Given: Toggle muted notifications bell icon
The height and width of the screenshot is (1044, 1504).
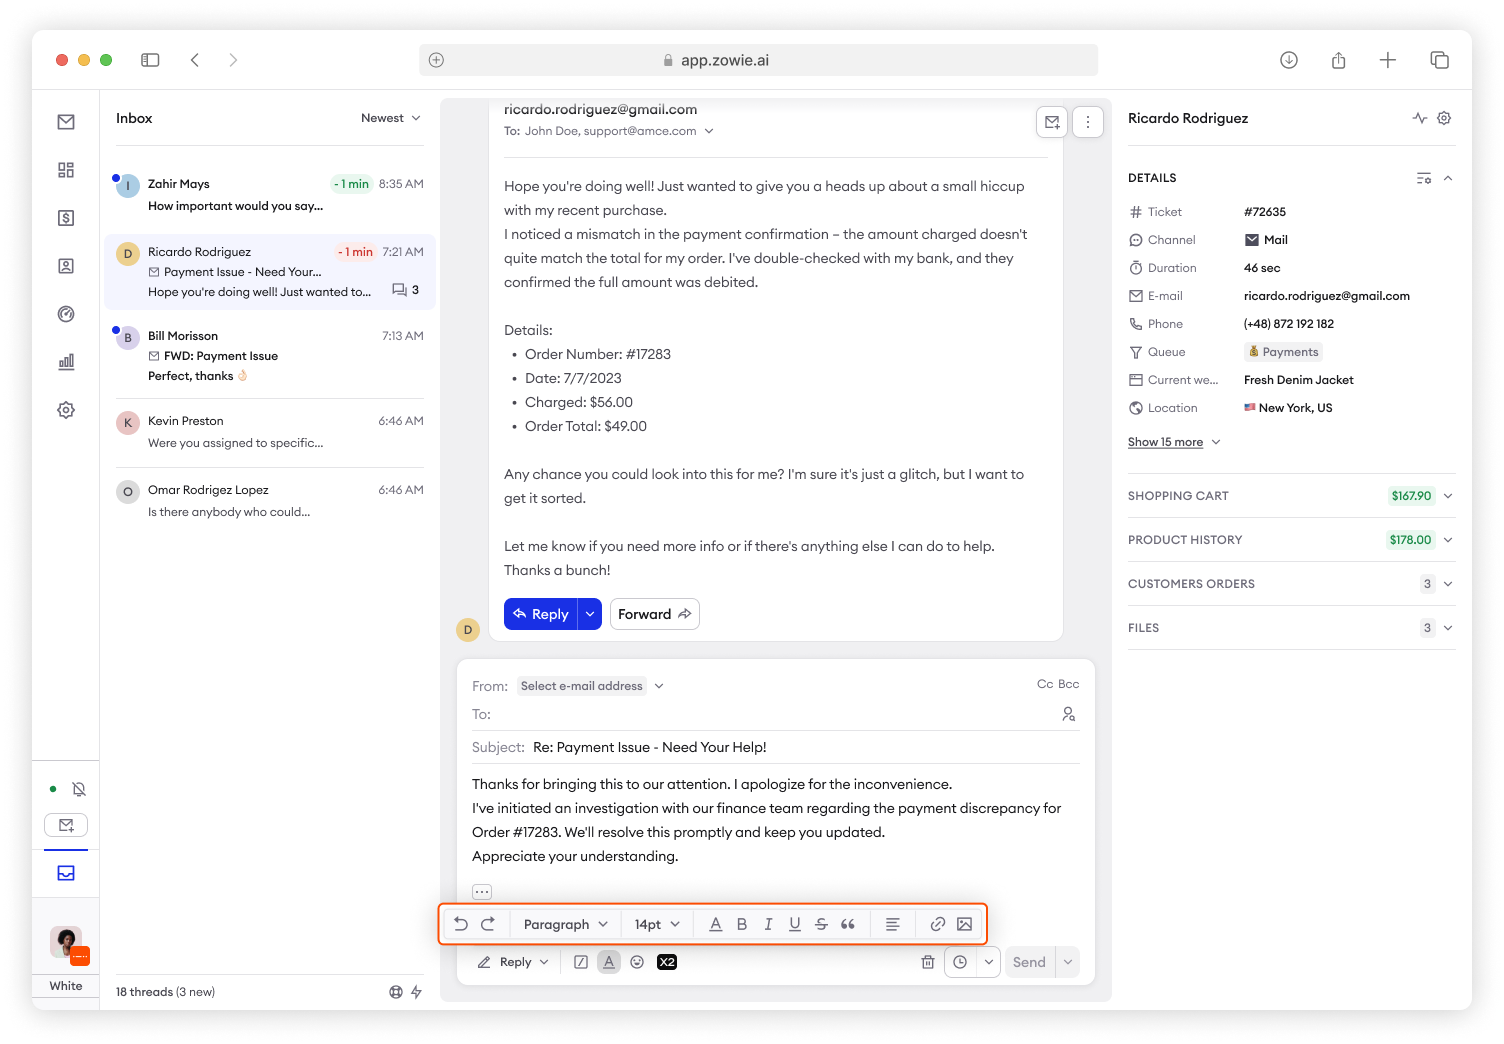Looking at the screenshot, I should click(79, 789).
